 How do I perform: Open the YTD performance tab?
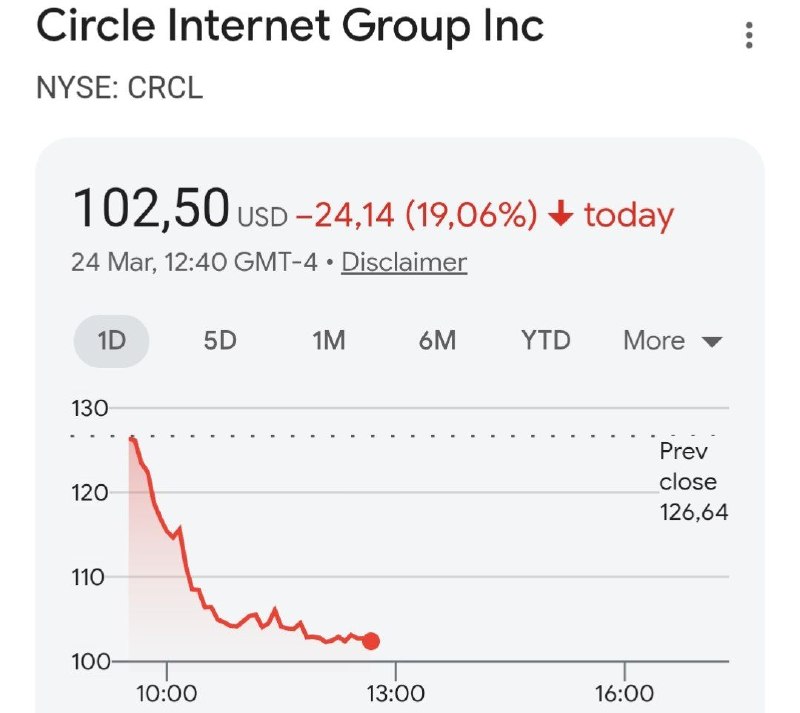tap(544, 341)
